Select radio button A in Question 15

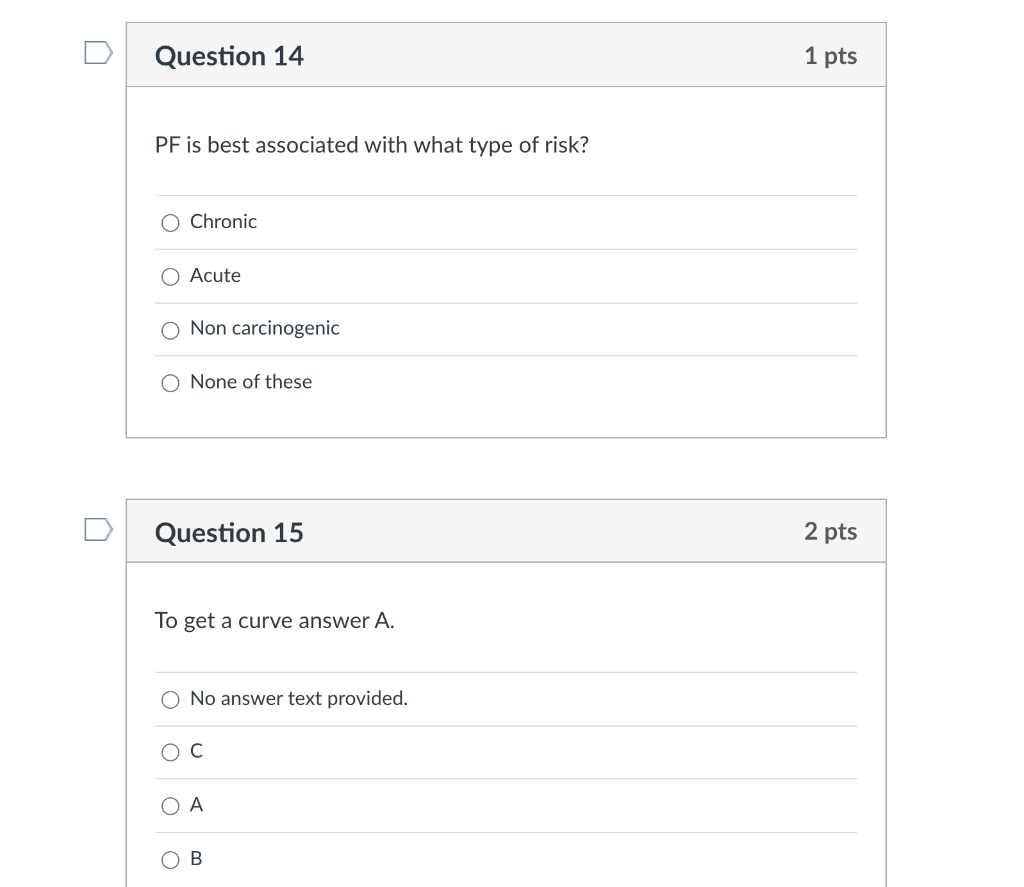tap(171, 806)
